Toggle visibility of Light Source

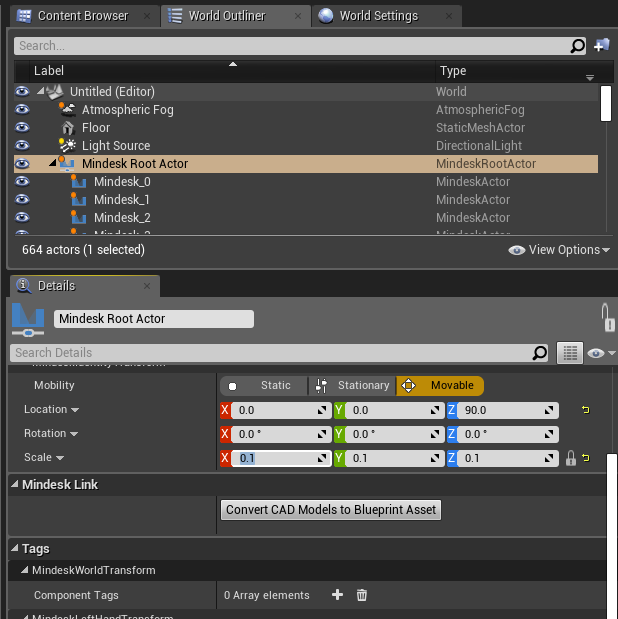pos(22,145)
